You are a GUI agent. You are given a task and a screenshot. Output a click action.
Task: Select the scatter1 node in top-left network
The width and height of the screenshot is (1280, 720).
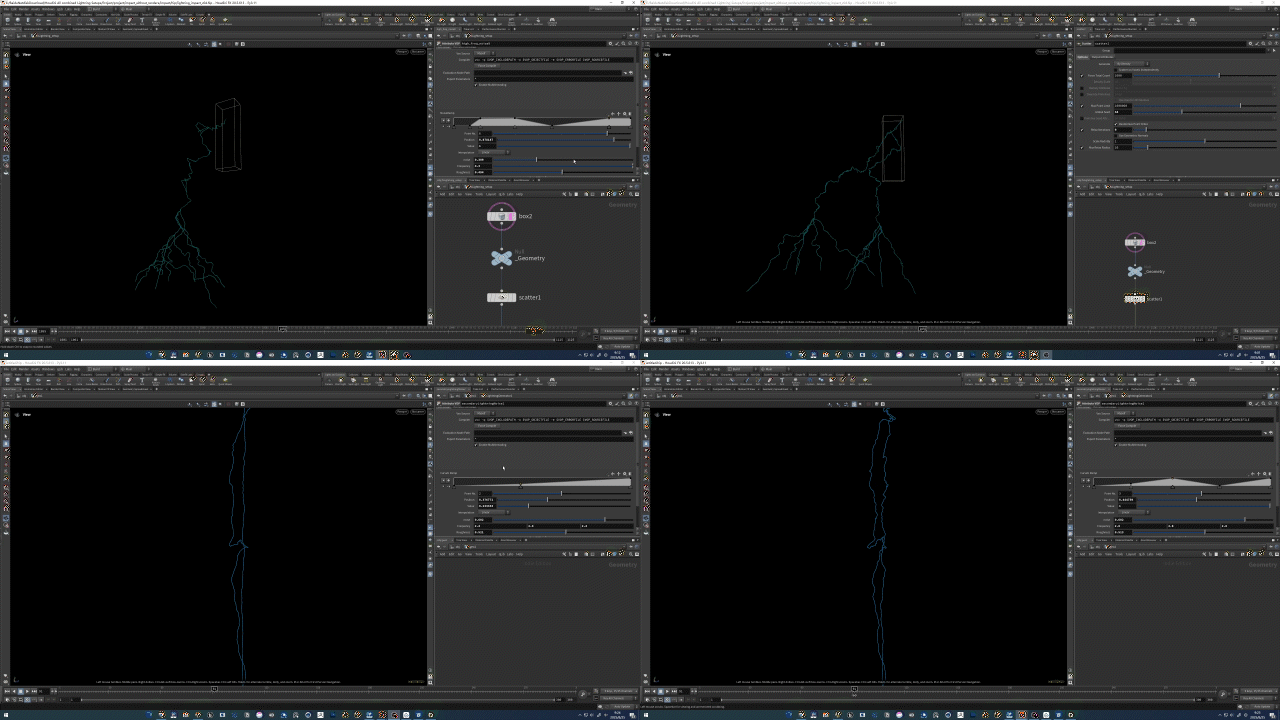click(x=502, y=297)
